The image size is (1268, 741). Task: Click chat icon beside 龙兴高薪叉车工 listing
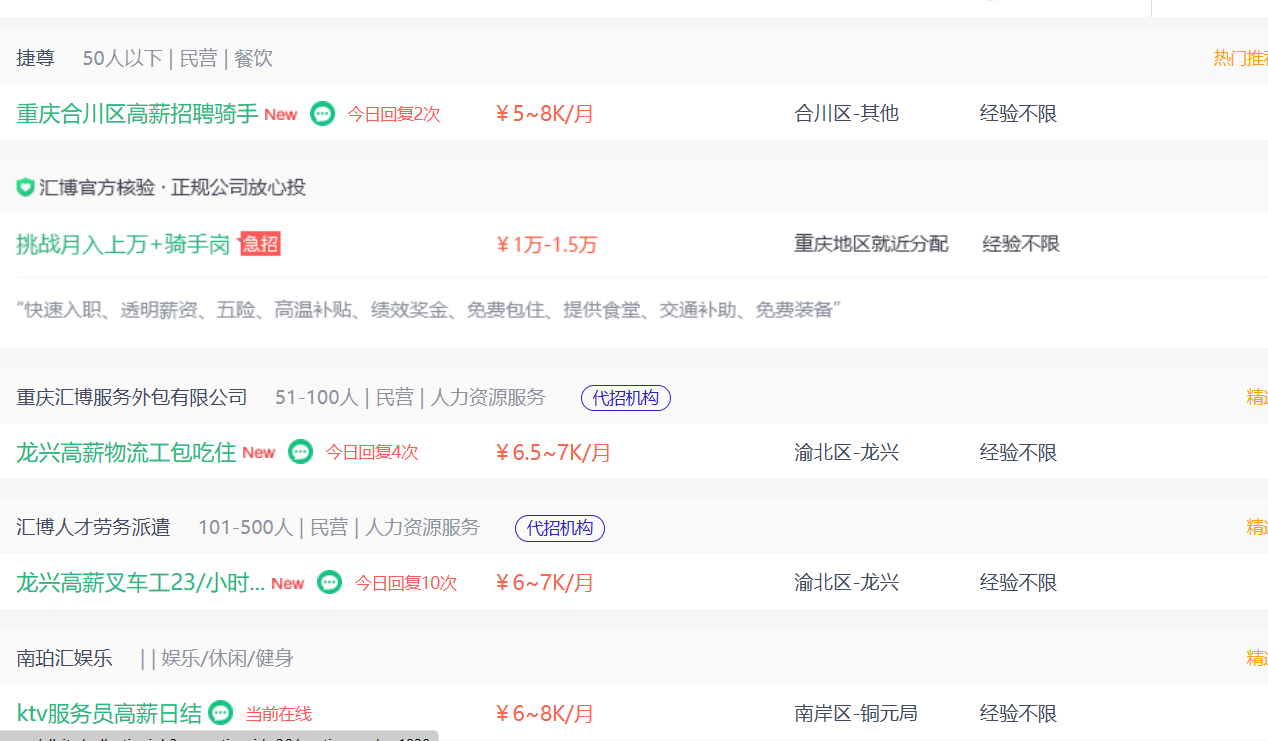(329, 582)
